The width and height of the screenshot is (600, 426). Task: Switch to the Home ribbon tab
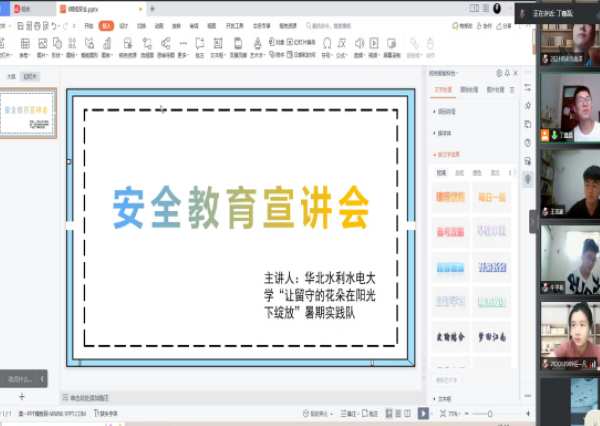coord(89,26)
